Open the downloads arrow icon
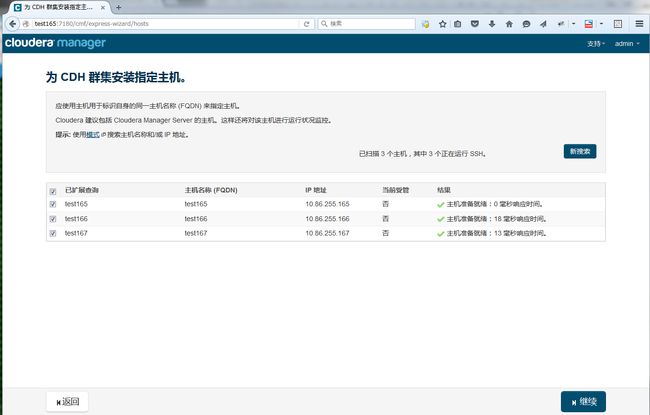 click(492, 24)
